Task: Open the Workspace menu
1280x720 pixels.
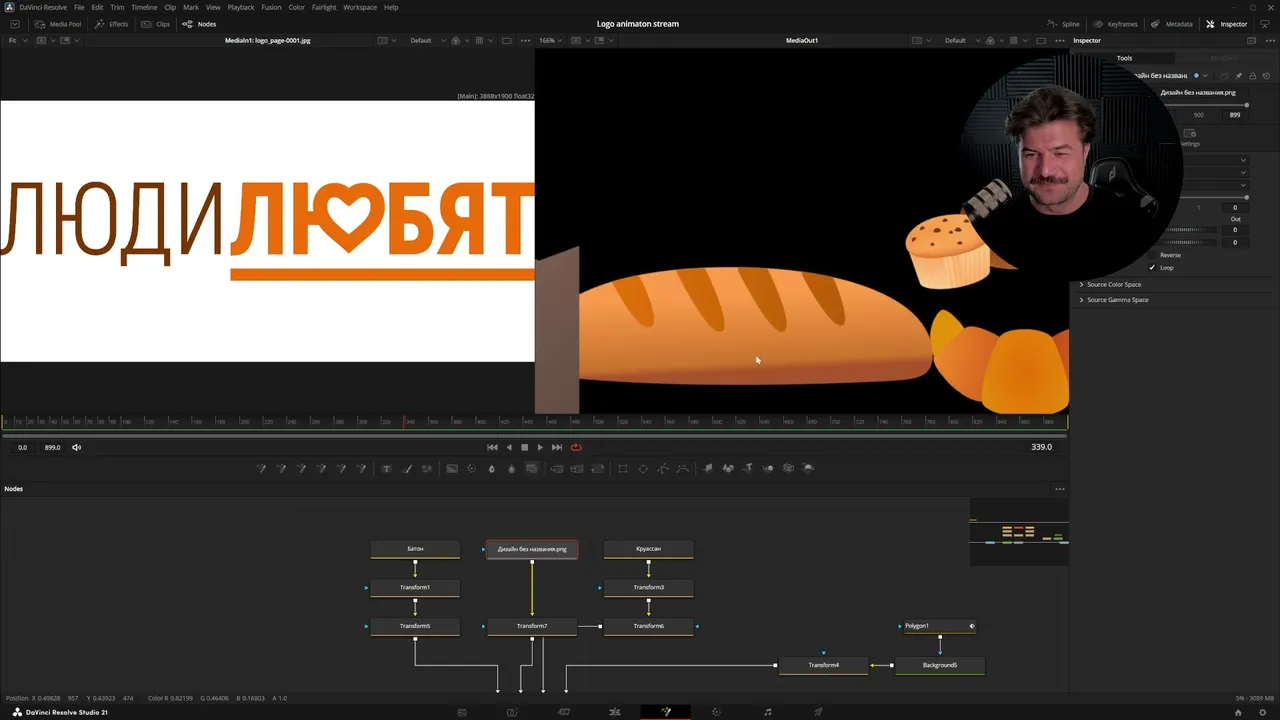Action: 360,7
